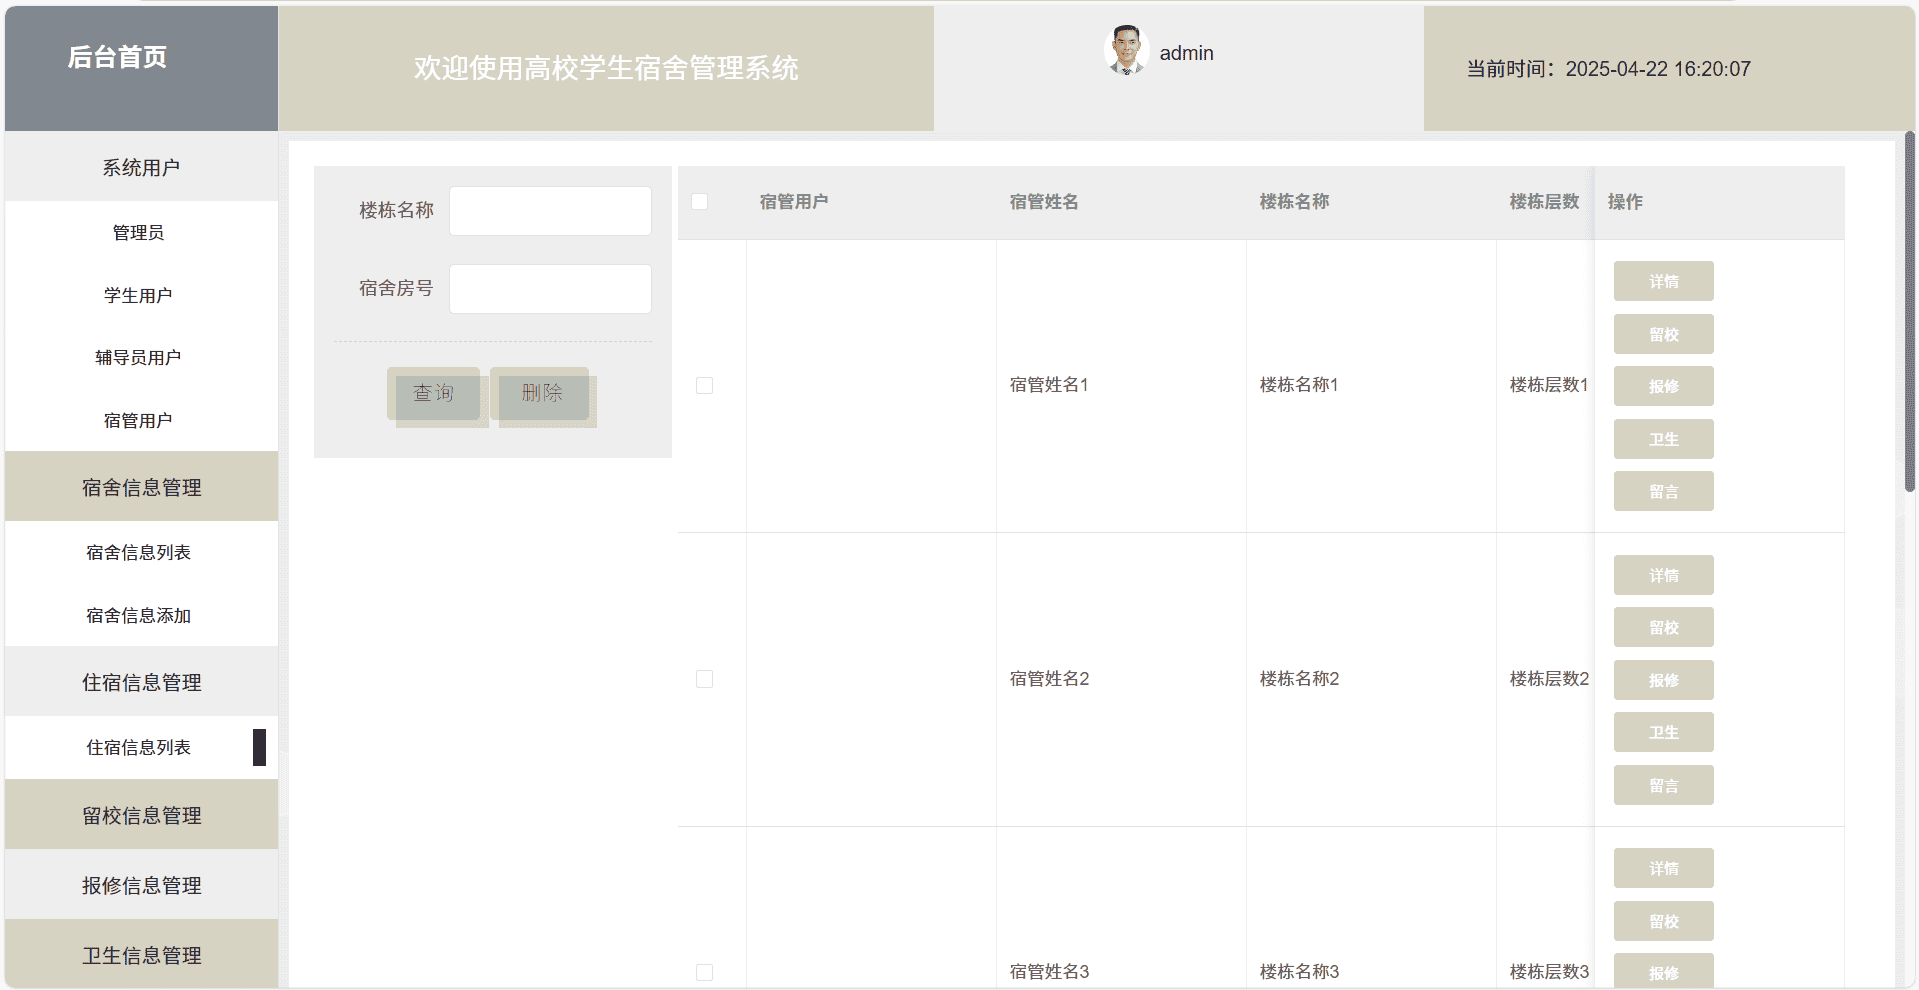Open the 辅导员用户 menu item
The width and height of the screenshot is (1919, 990).
point(139,357)
